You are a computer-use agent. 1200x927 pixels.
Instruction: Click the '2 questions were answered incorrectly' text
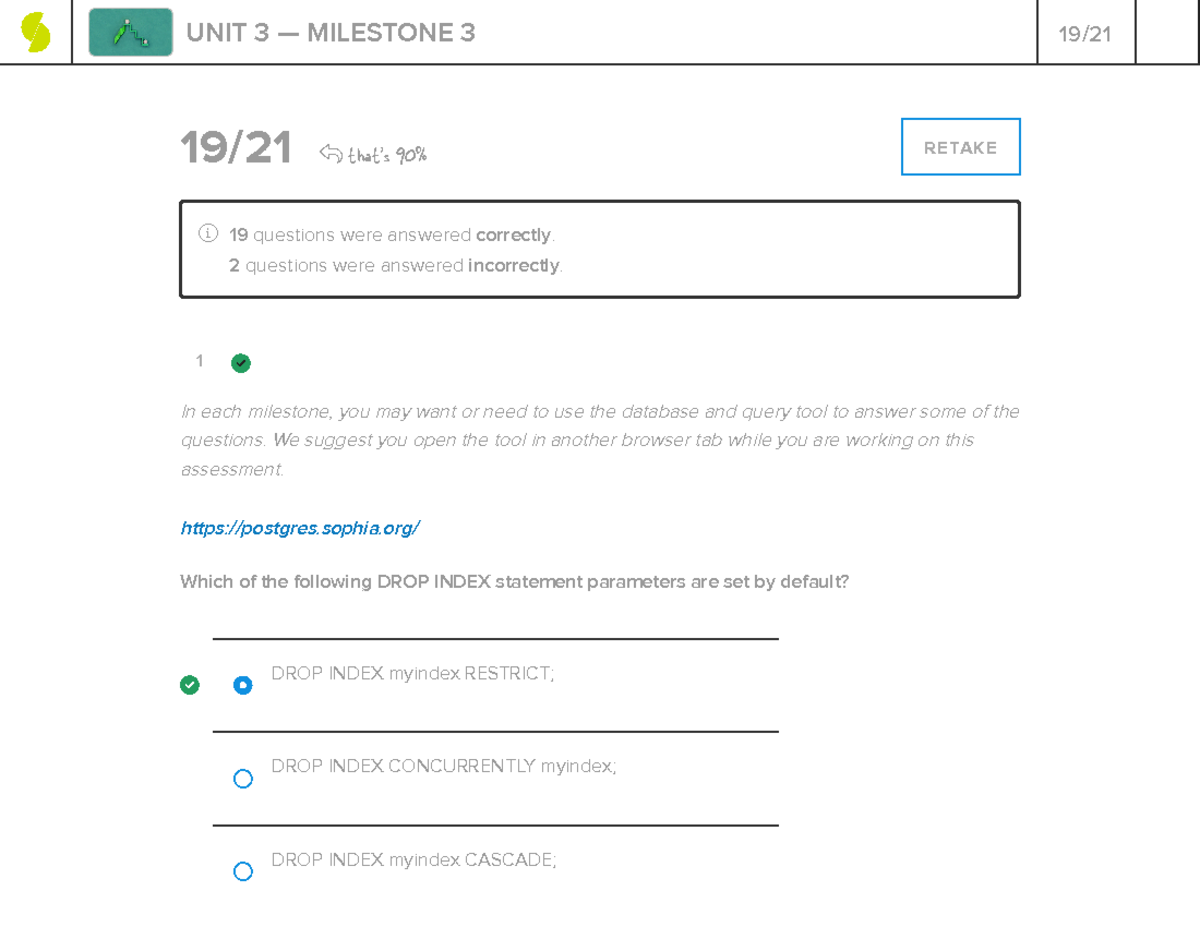(x=395, y=265)
